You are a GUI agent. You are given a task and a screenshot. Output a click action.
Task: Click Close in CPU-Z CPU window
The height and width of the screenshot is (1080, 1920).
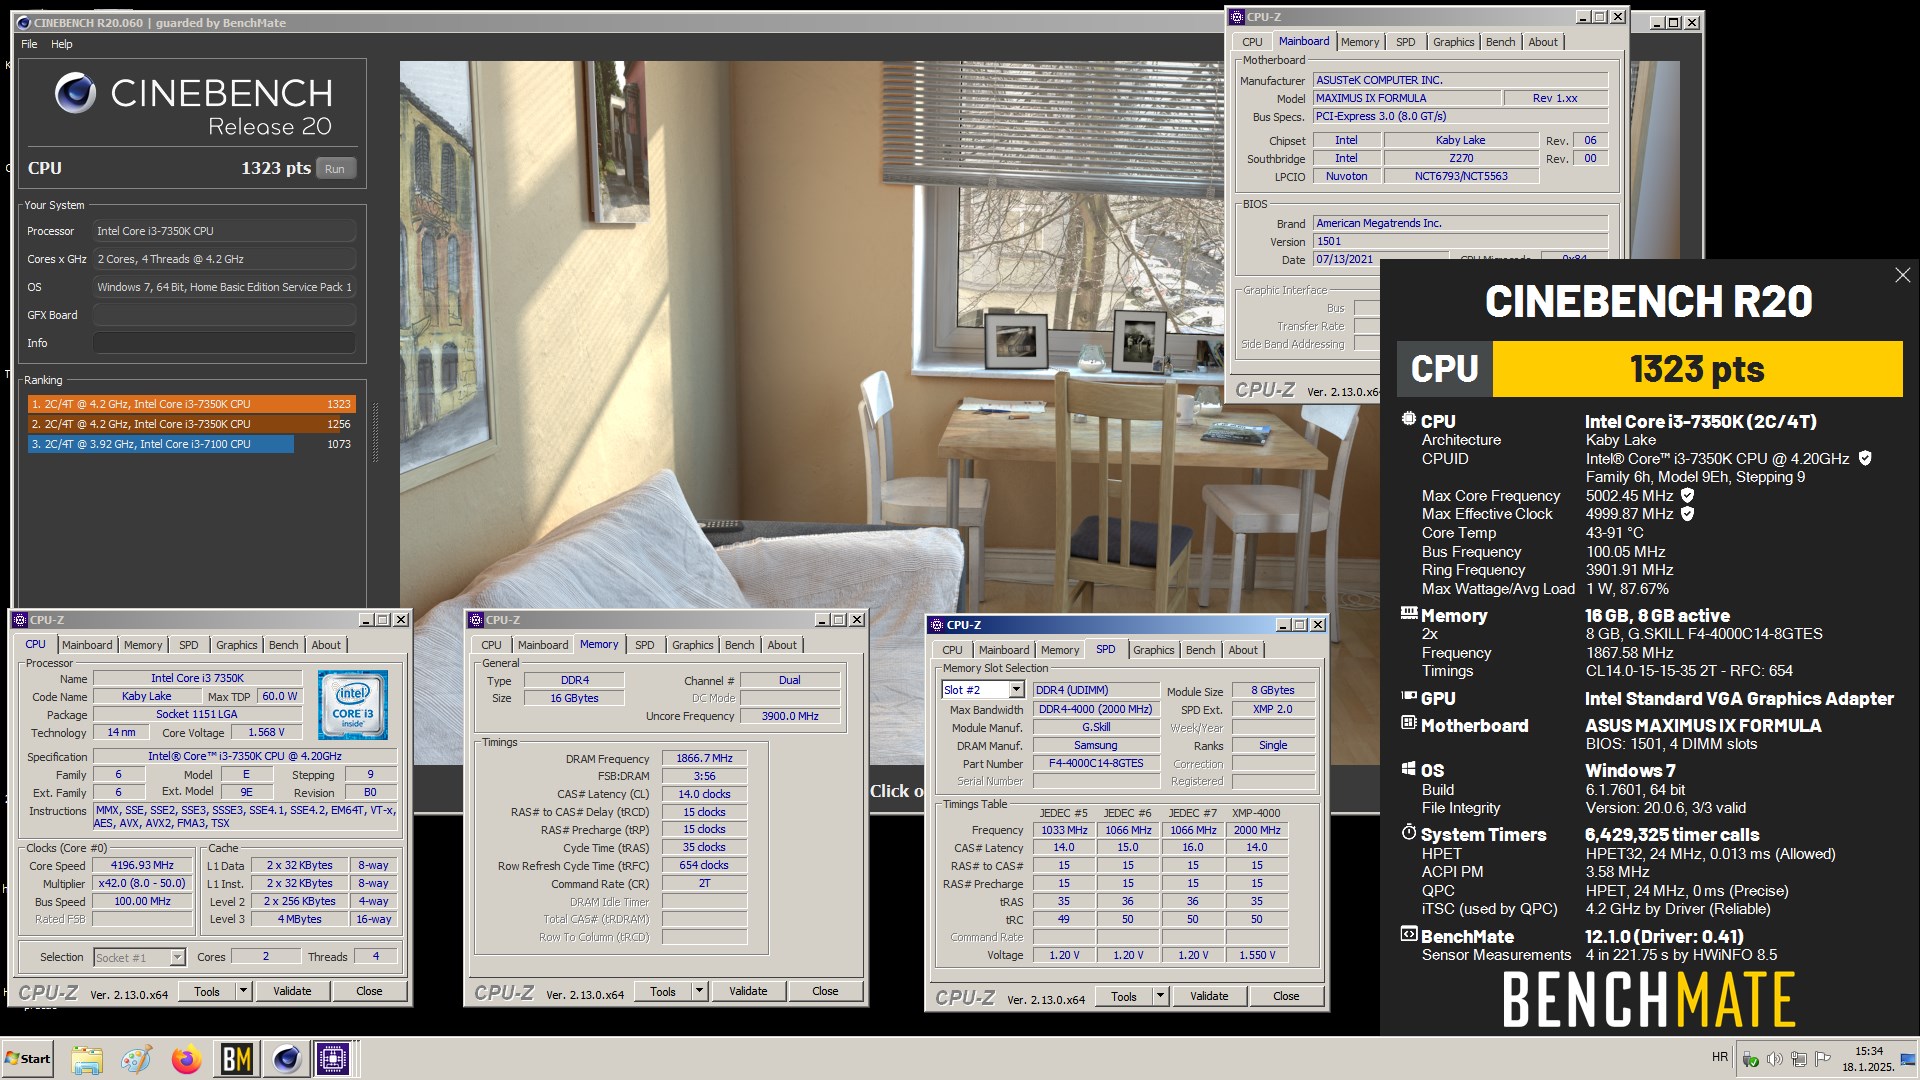[x=369, y=991]
